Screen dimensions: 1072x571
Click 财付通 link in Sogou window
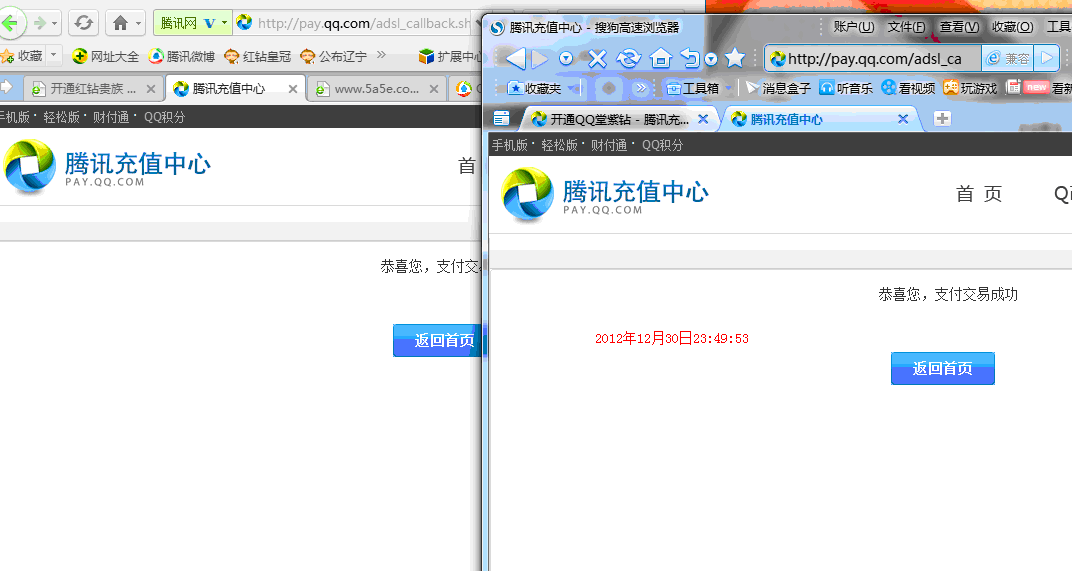(608, 145)
